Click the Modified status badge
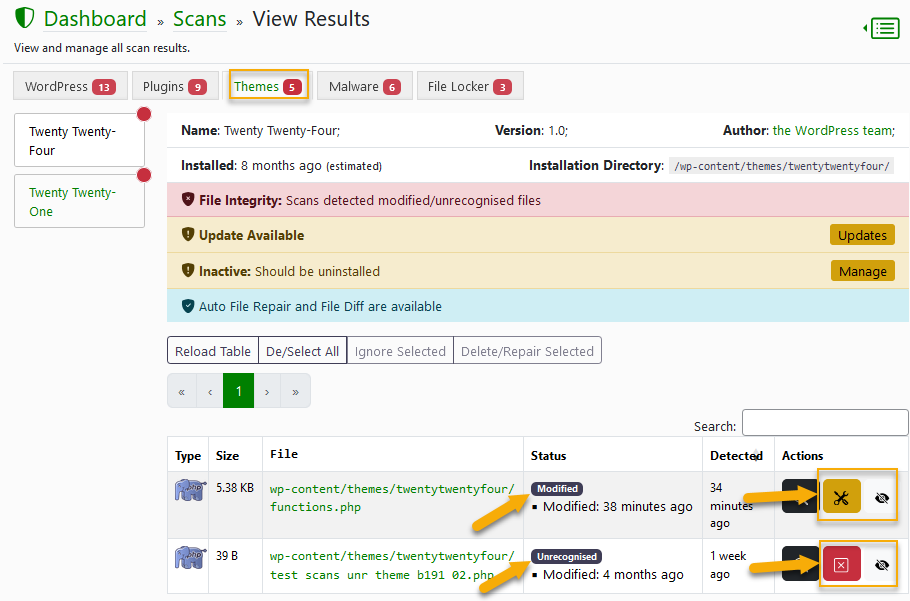This screenshot has width=910, height=601. tap(557, 488)
